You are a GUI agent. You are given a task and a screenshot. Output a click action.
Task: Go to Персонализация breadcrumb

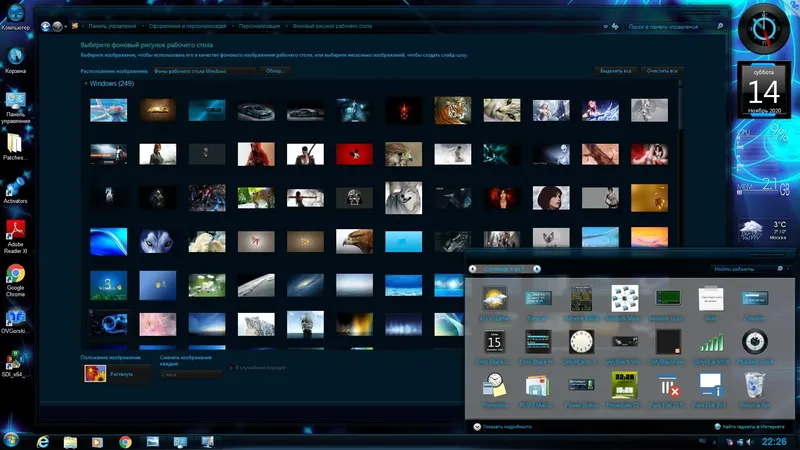pyautogui.click(x=259, y=26)
